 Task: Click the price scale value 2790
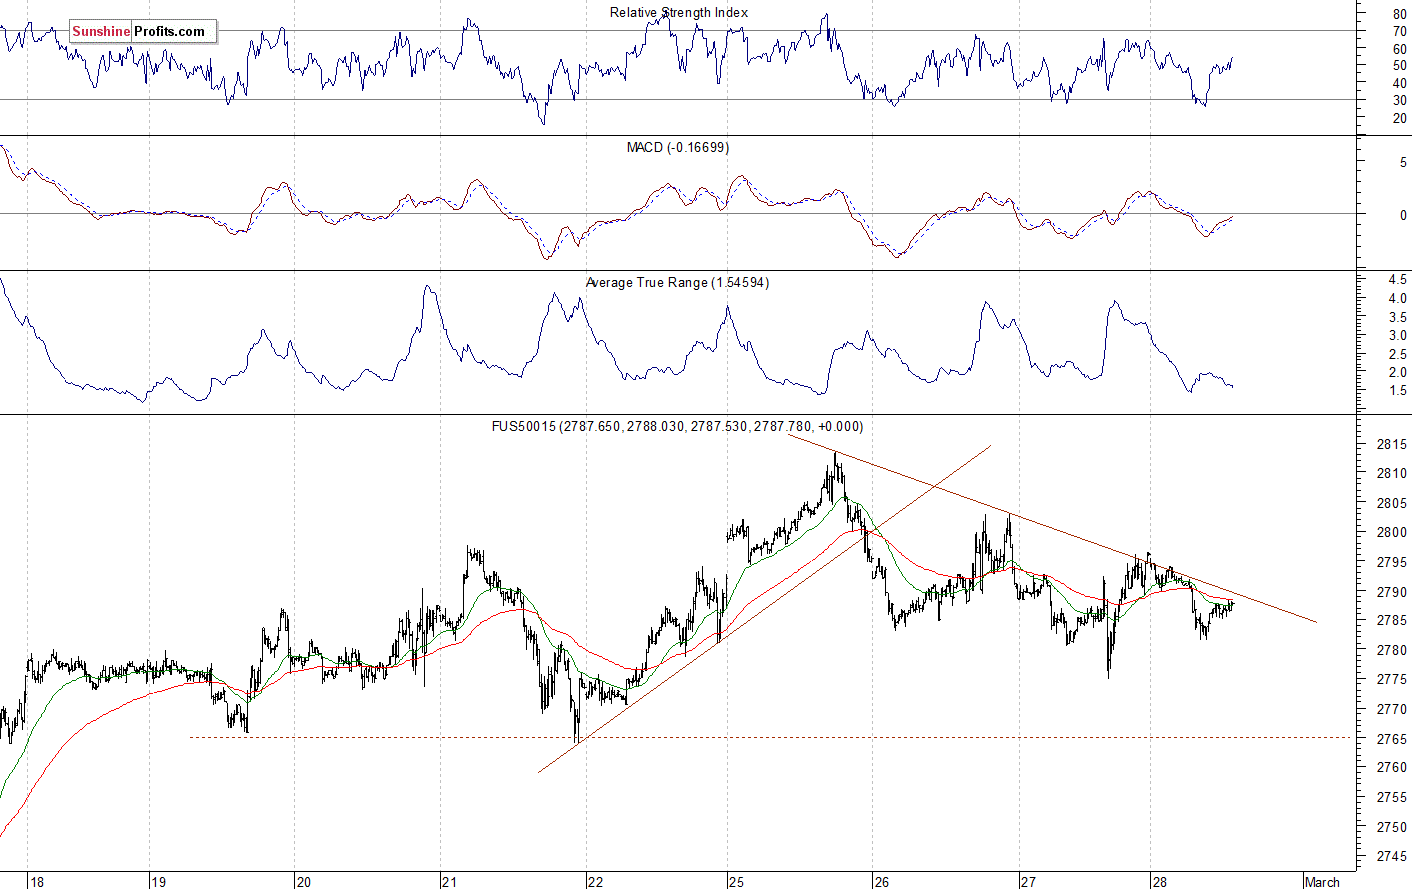click(1392, 591)
